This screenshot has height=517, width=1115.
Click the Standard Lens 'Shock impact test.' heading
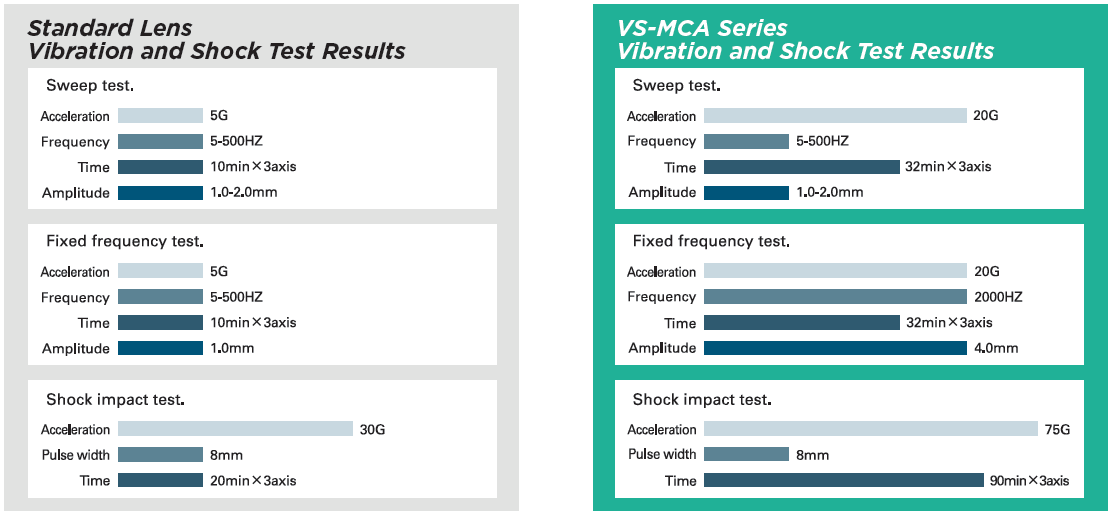tap(115, 400)
